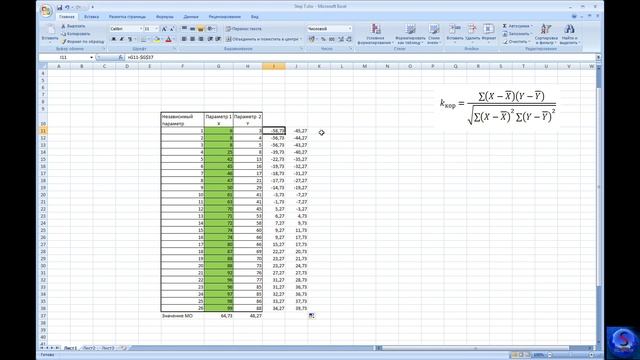Decrease font size with smaller A icon

[x=172, y=29]
